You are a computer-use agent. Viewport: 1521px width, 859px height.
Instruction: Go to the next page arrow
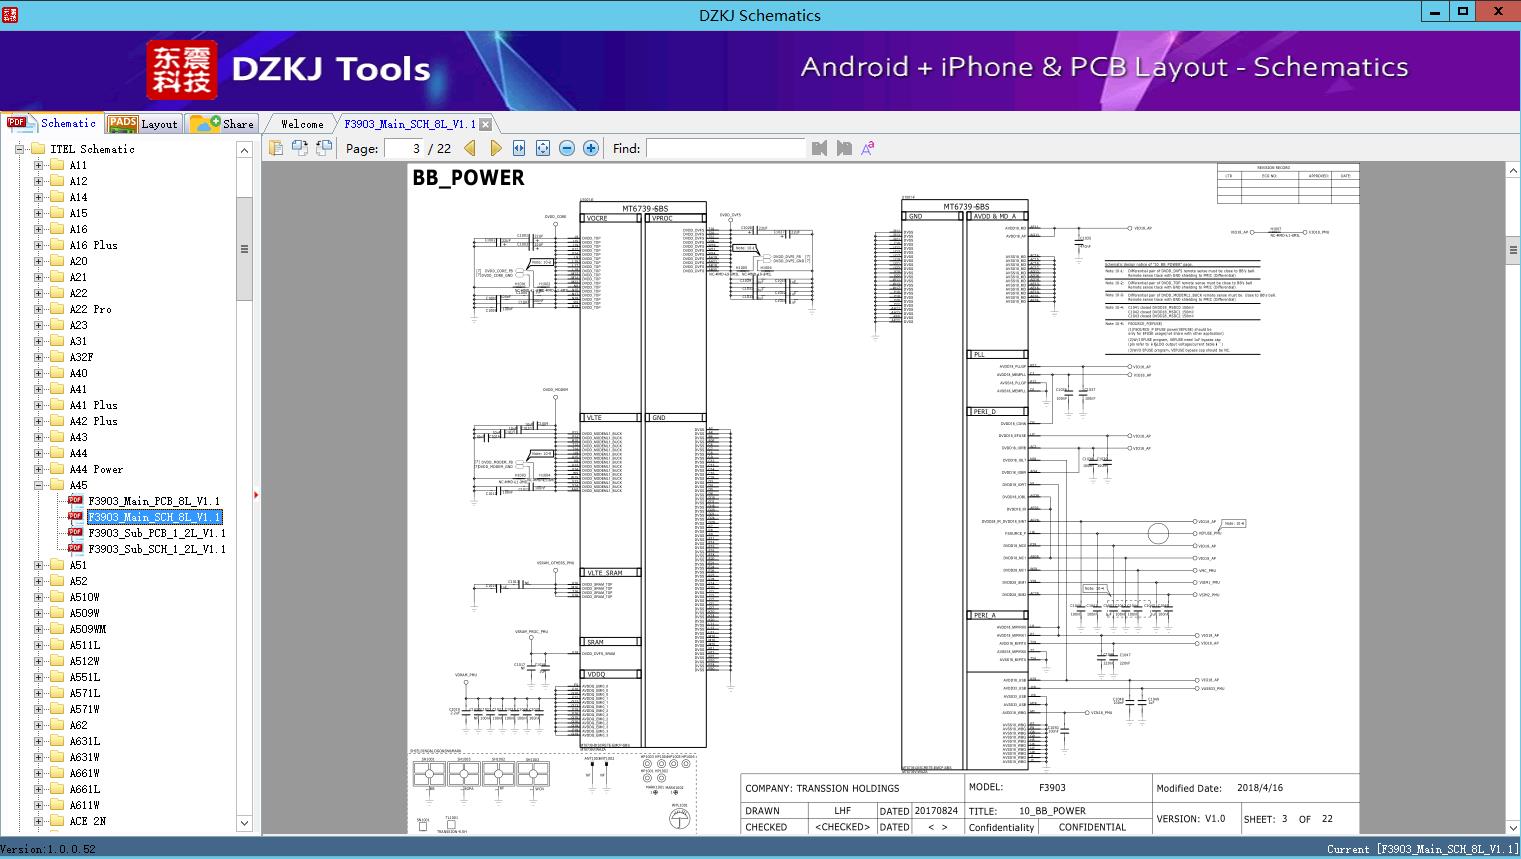click(495, 148)
